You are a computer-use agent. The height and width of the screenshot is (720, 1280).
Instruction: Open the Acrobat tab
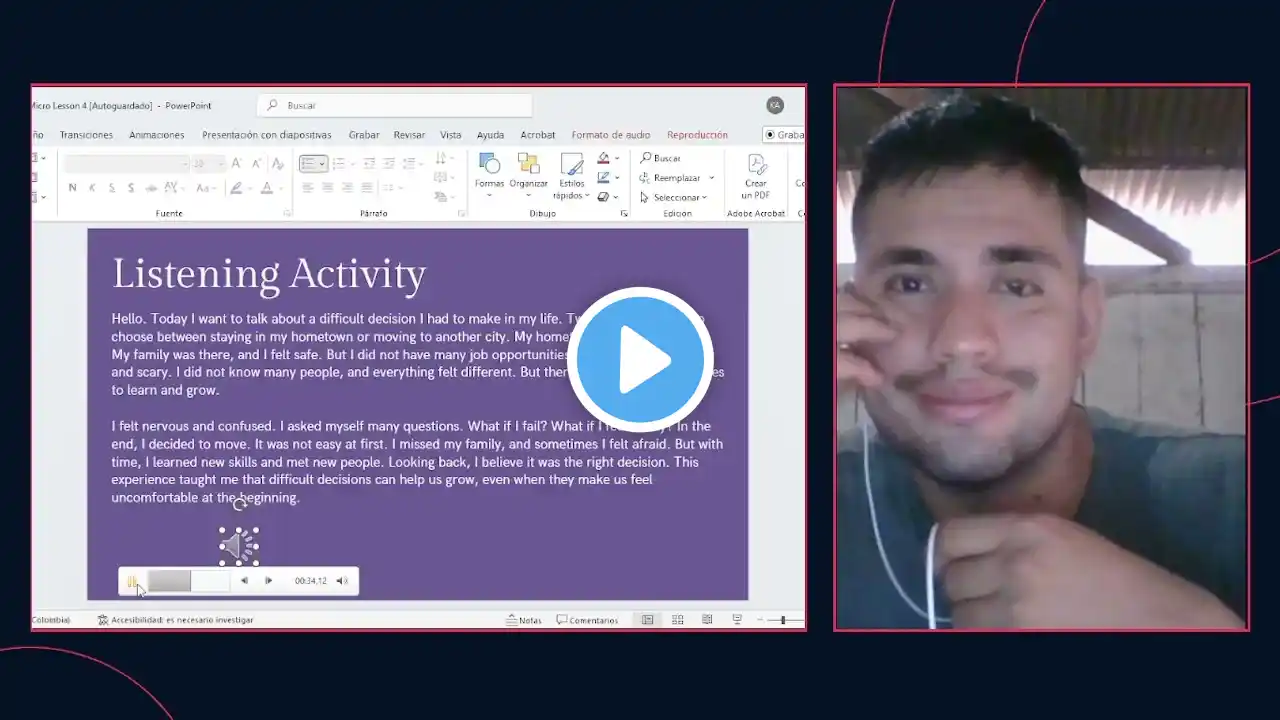pos(538,135)
